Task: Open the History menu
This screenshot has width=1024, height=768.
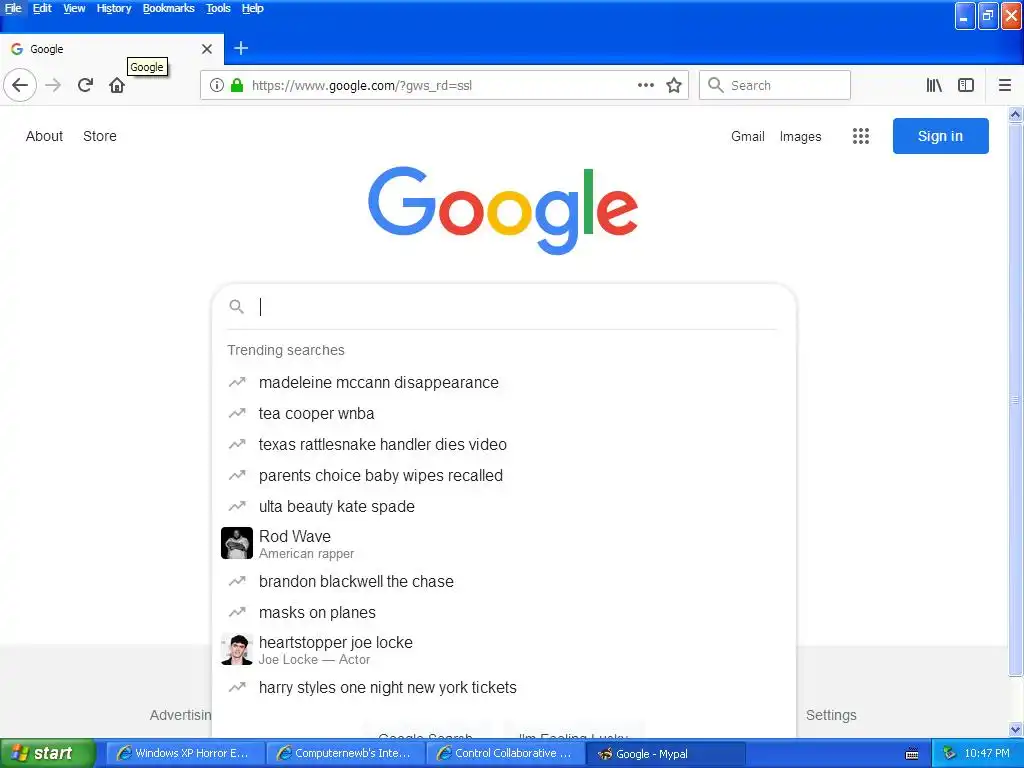Action: [114, 8]
